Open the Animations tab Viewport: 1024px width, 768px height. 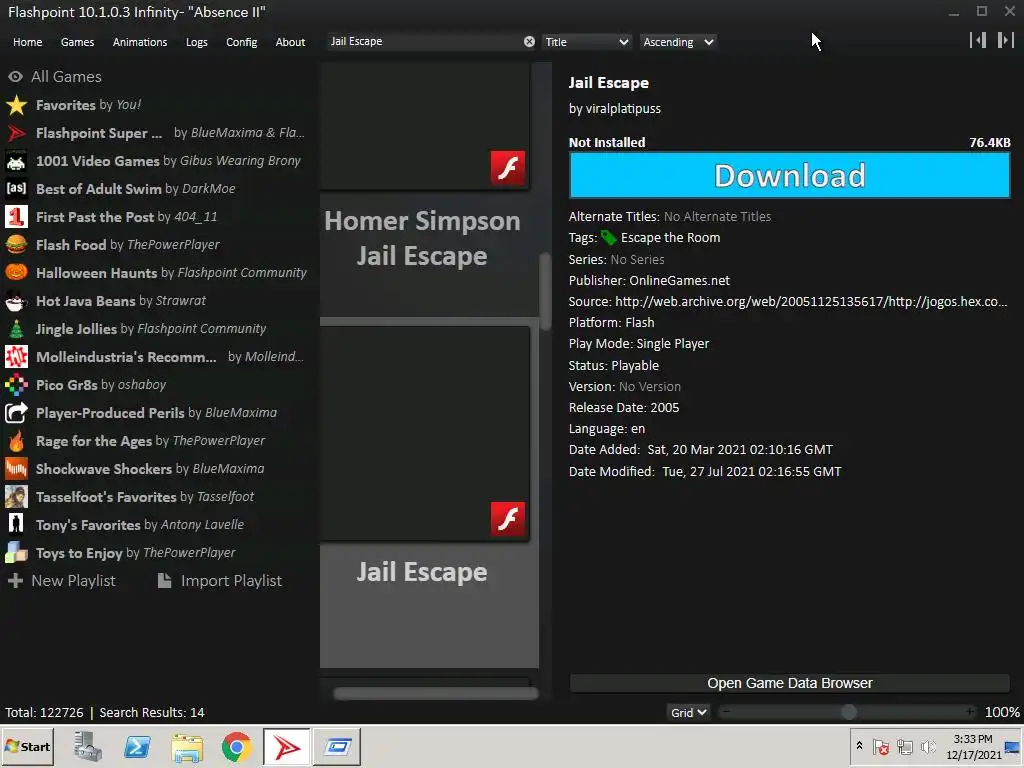tap(140, 42)
